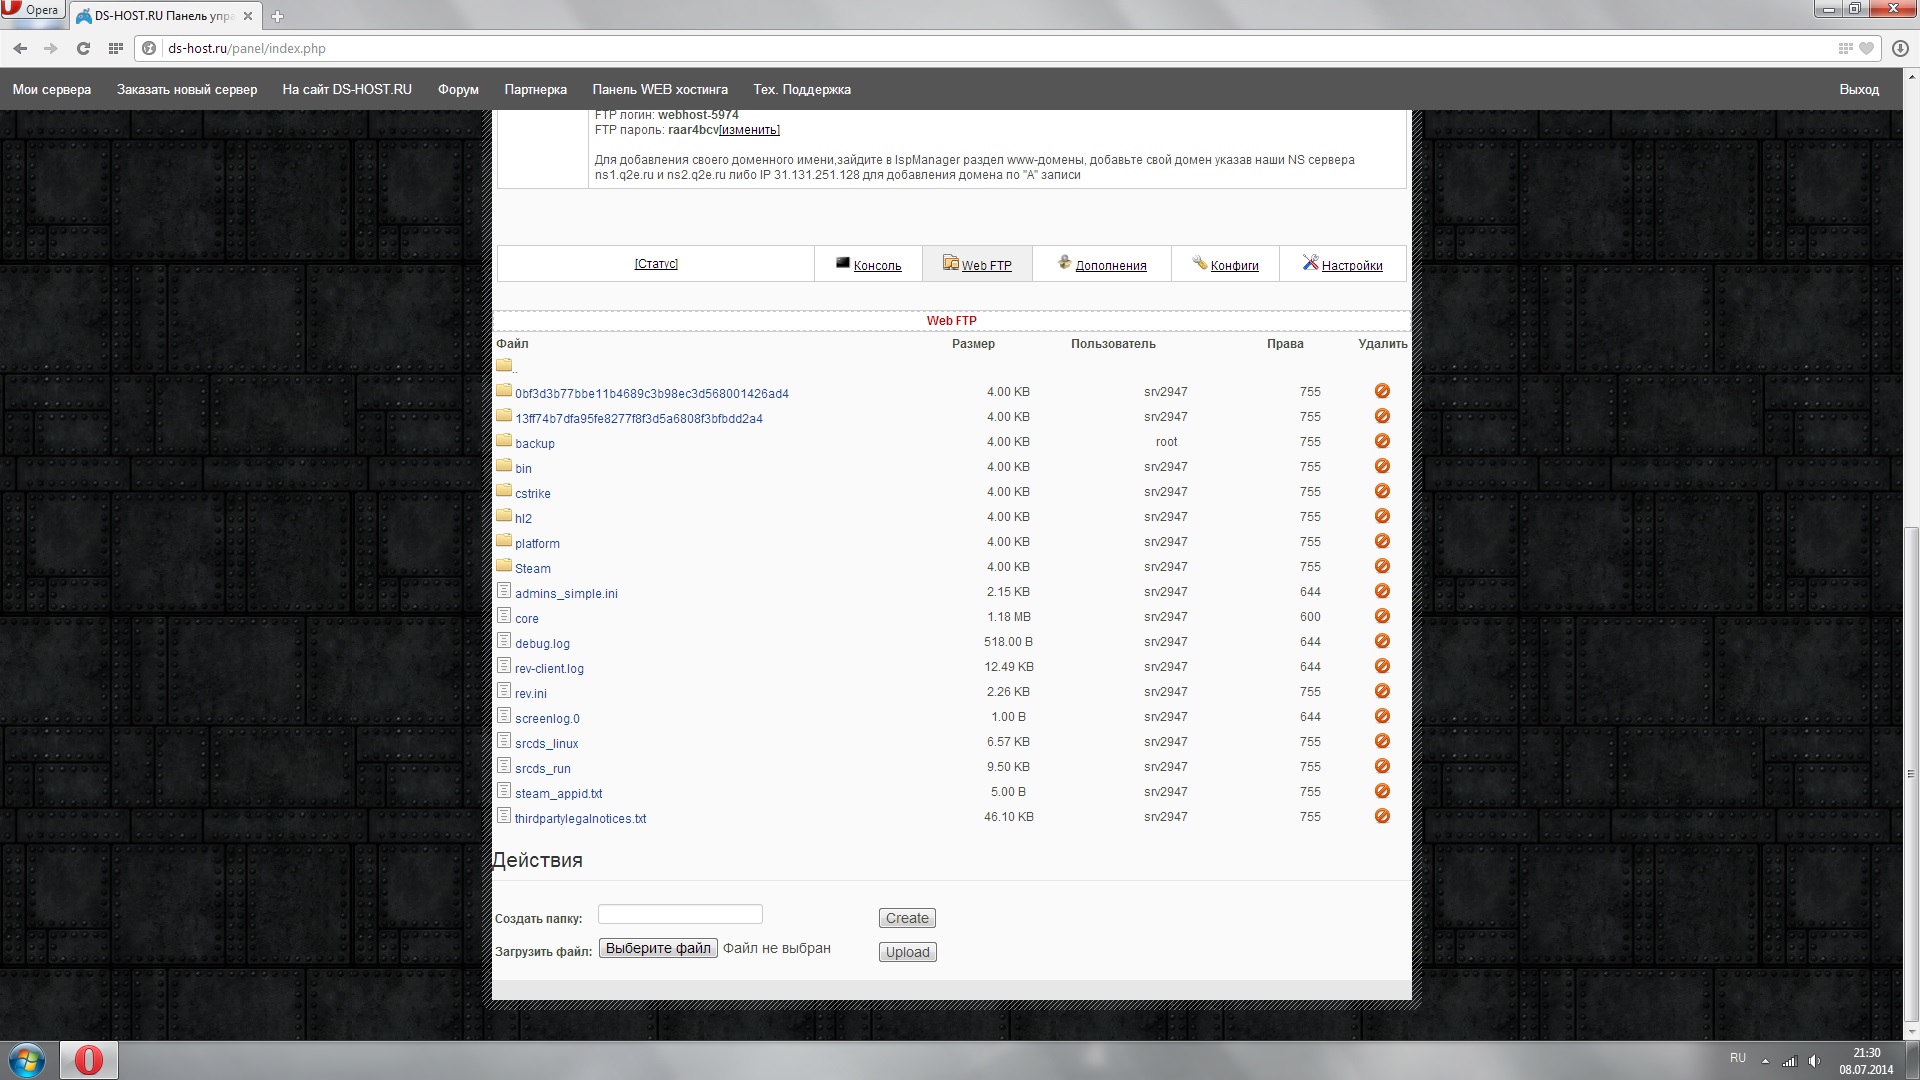The image size is (1920, 1080).
Task: Click the downloads icon in address bar
Action: point(1899,48)
